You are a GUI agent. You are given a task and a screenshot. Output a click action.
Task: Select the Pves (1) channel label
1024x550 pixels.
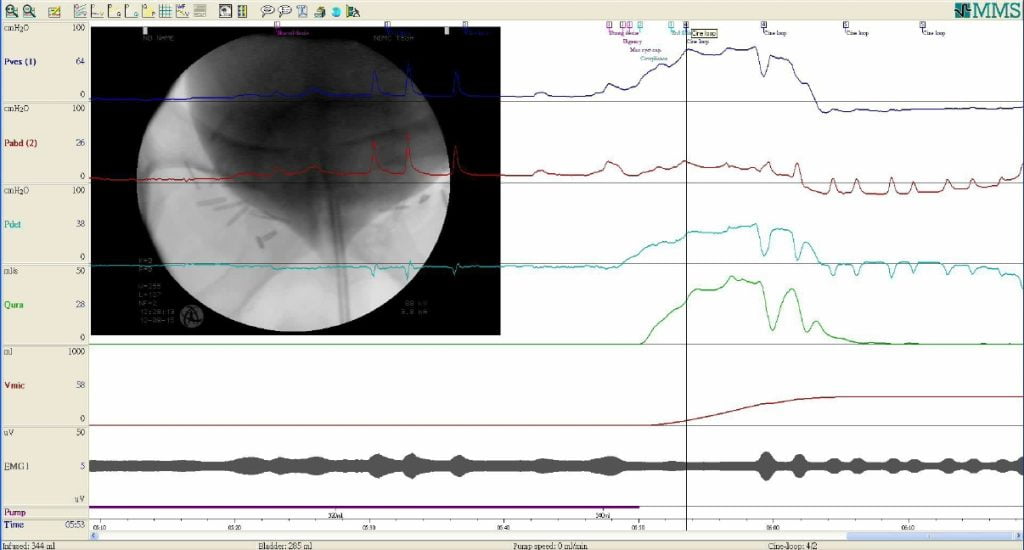pos(22,62)
